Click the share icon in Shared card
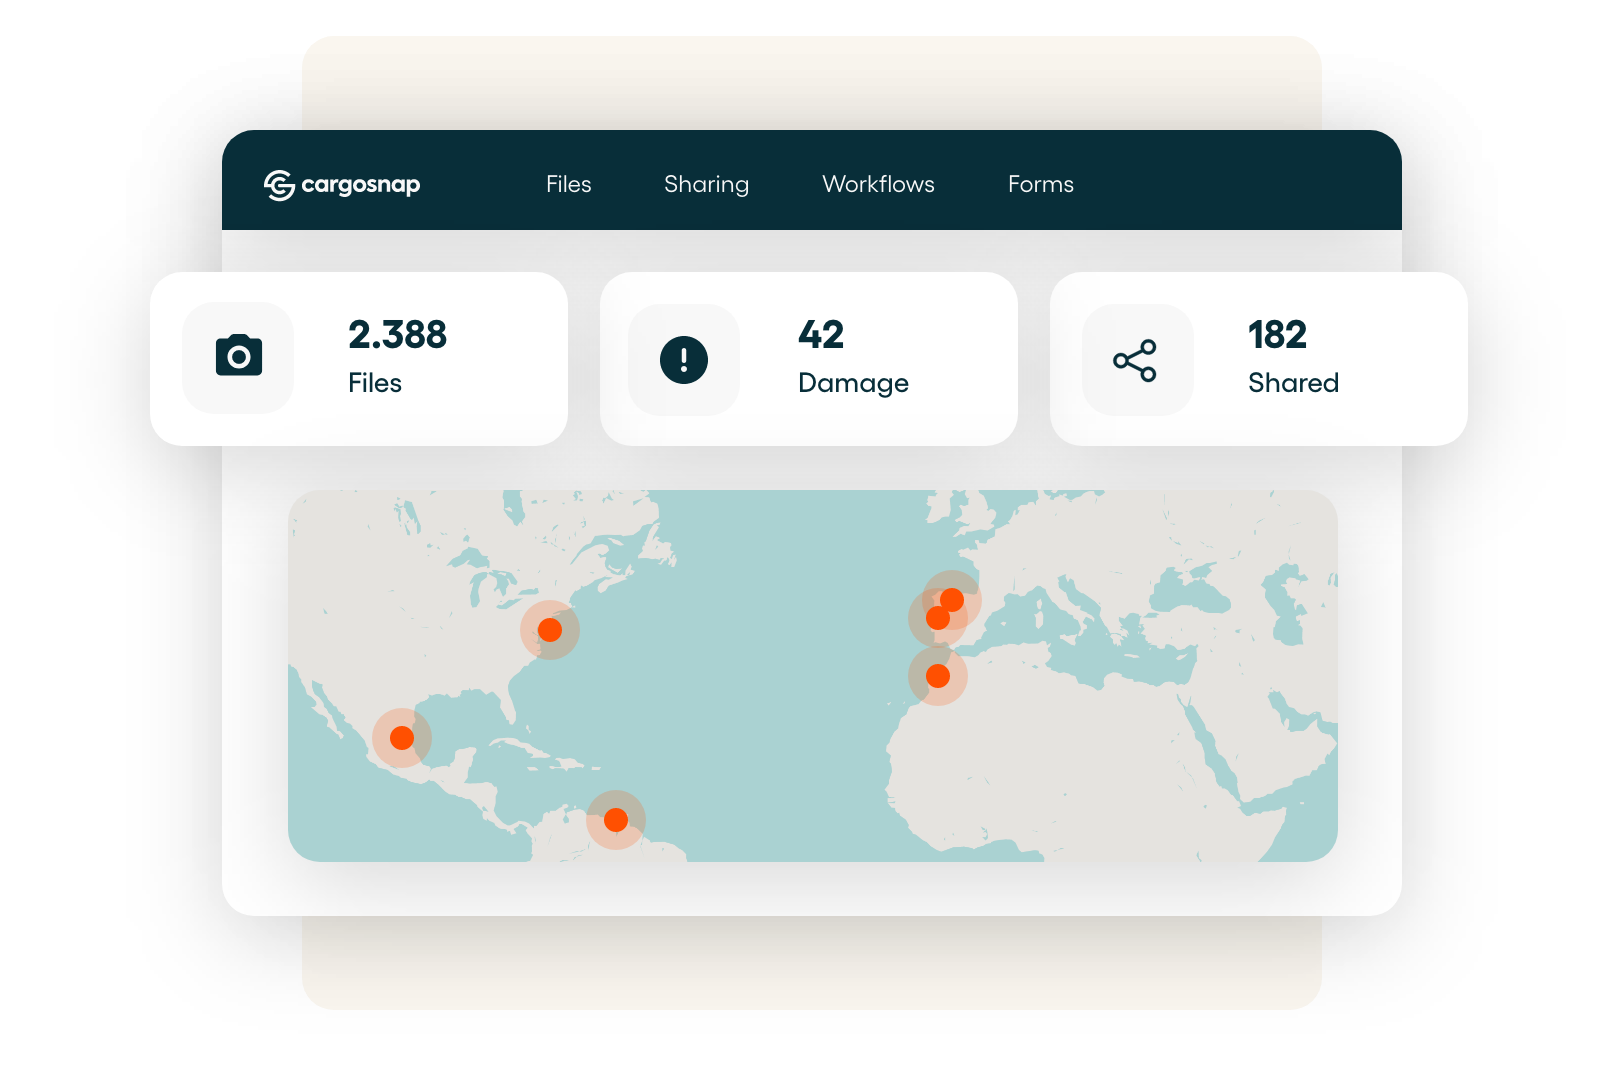Viewport: 1618px width, 1086px height. tap(1136, 360)
